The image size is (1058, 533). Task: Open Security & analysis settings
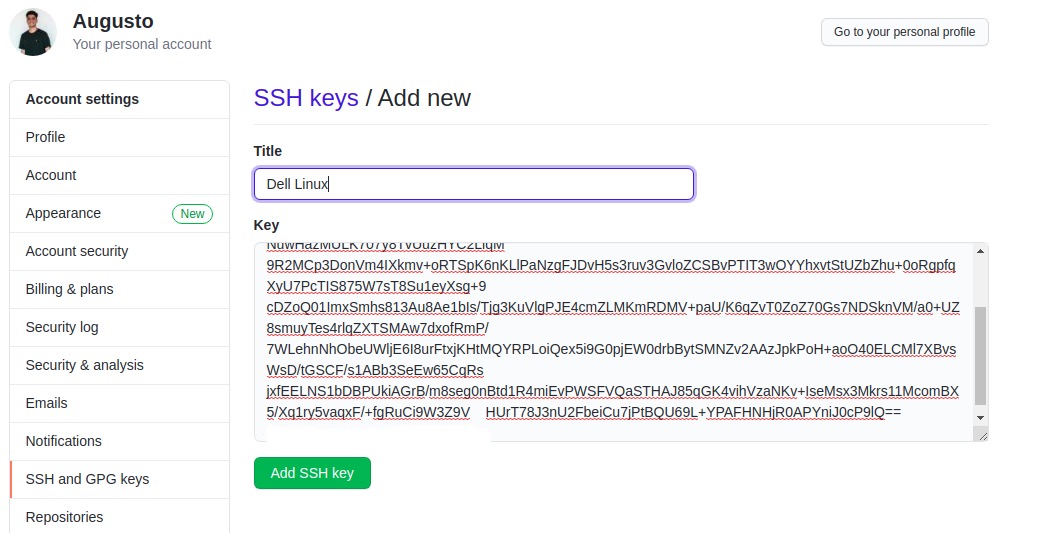click(119, 366)
